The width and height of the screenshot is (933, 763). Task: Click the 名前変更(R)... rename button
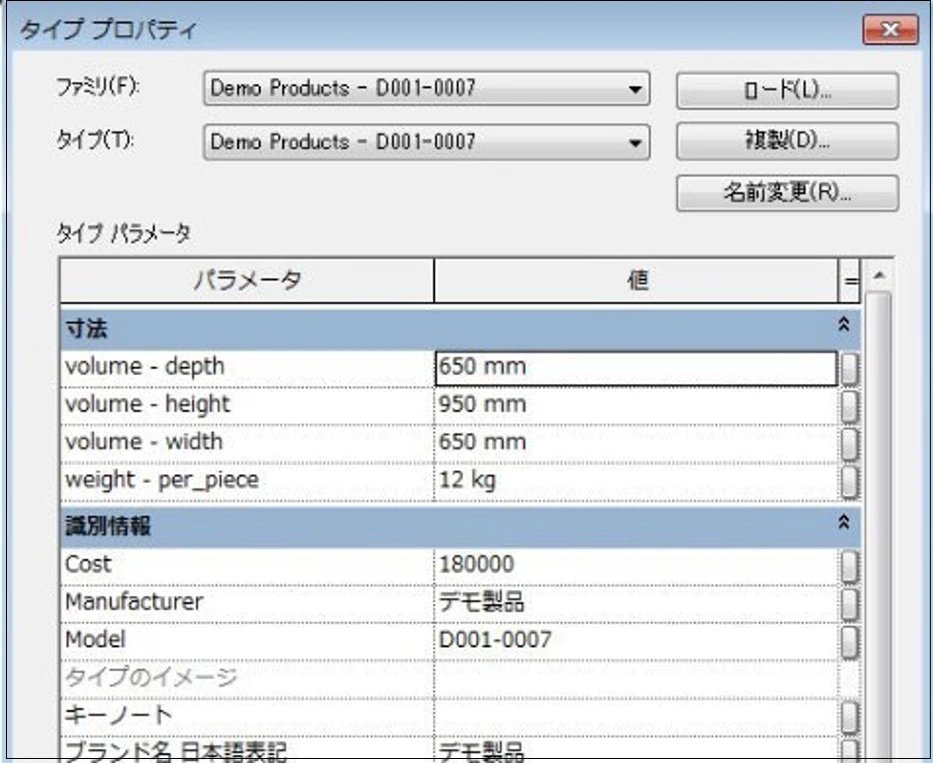pyautogui.click(x=787, y=193)
